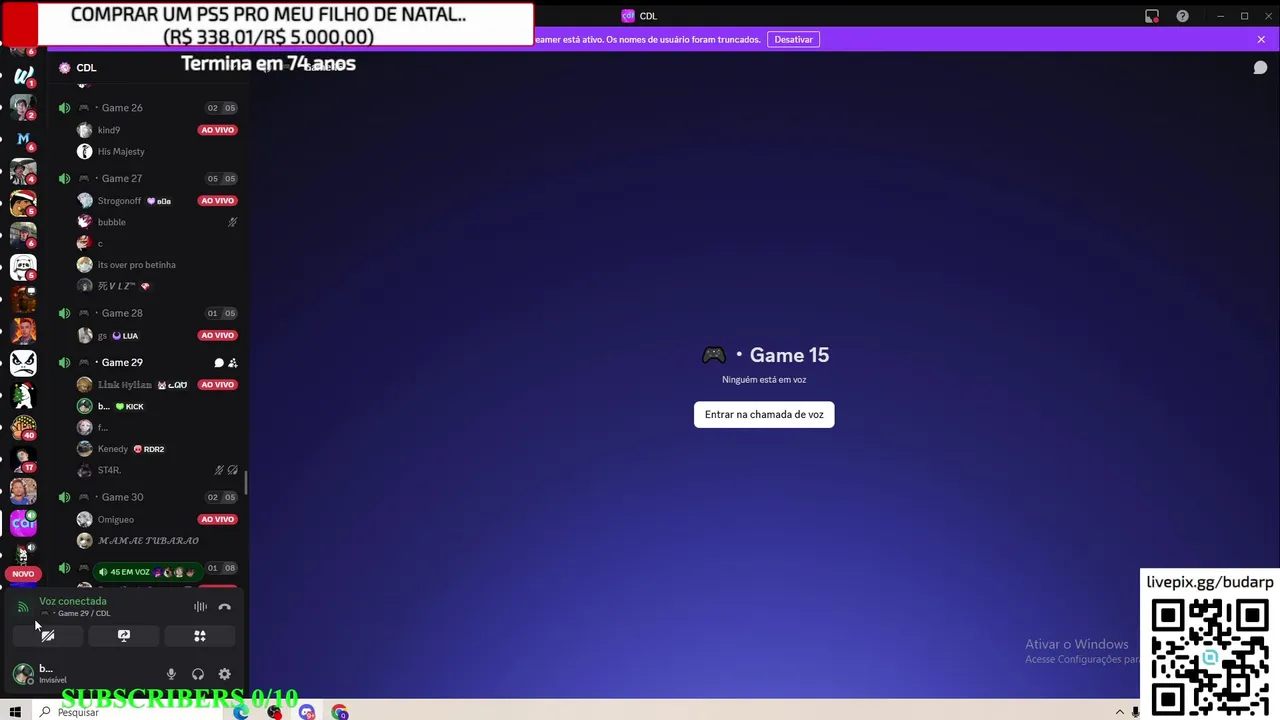Dismiss the streamer mode purple banner

click(x=1261, y=39)
